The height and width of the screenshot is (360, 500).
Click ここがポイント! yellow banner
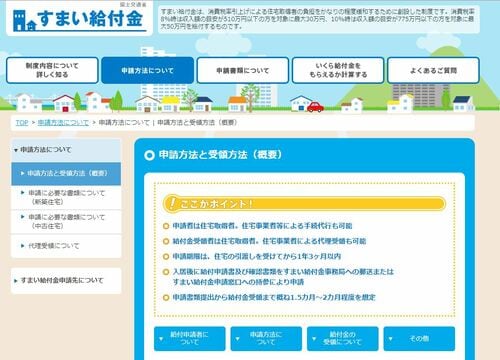304,204
